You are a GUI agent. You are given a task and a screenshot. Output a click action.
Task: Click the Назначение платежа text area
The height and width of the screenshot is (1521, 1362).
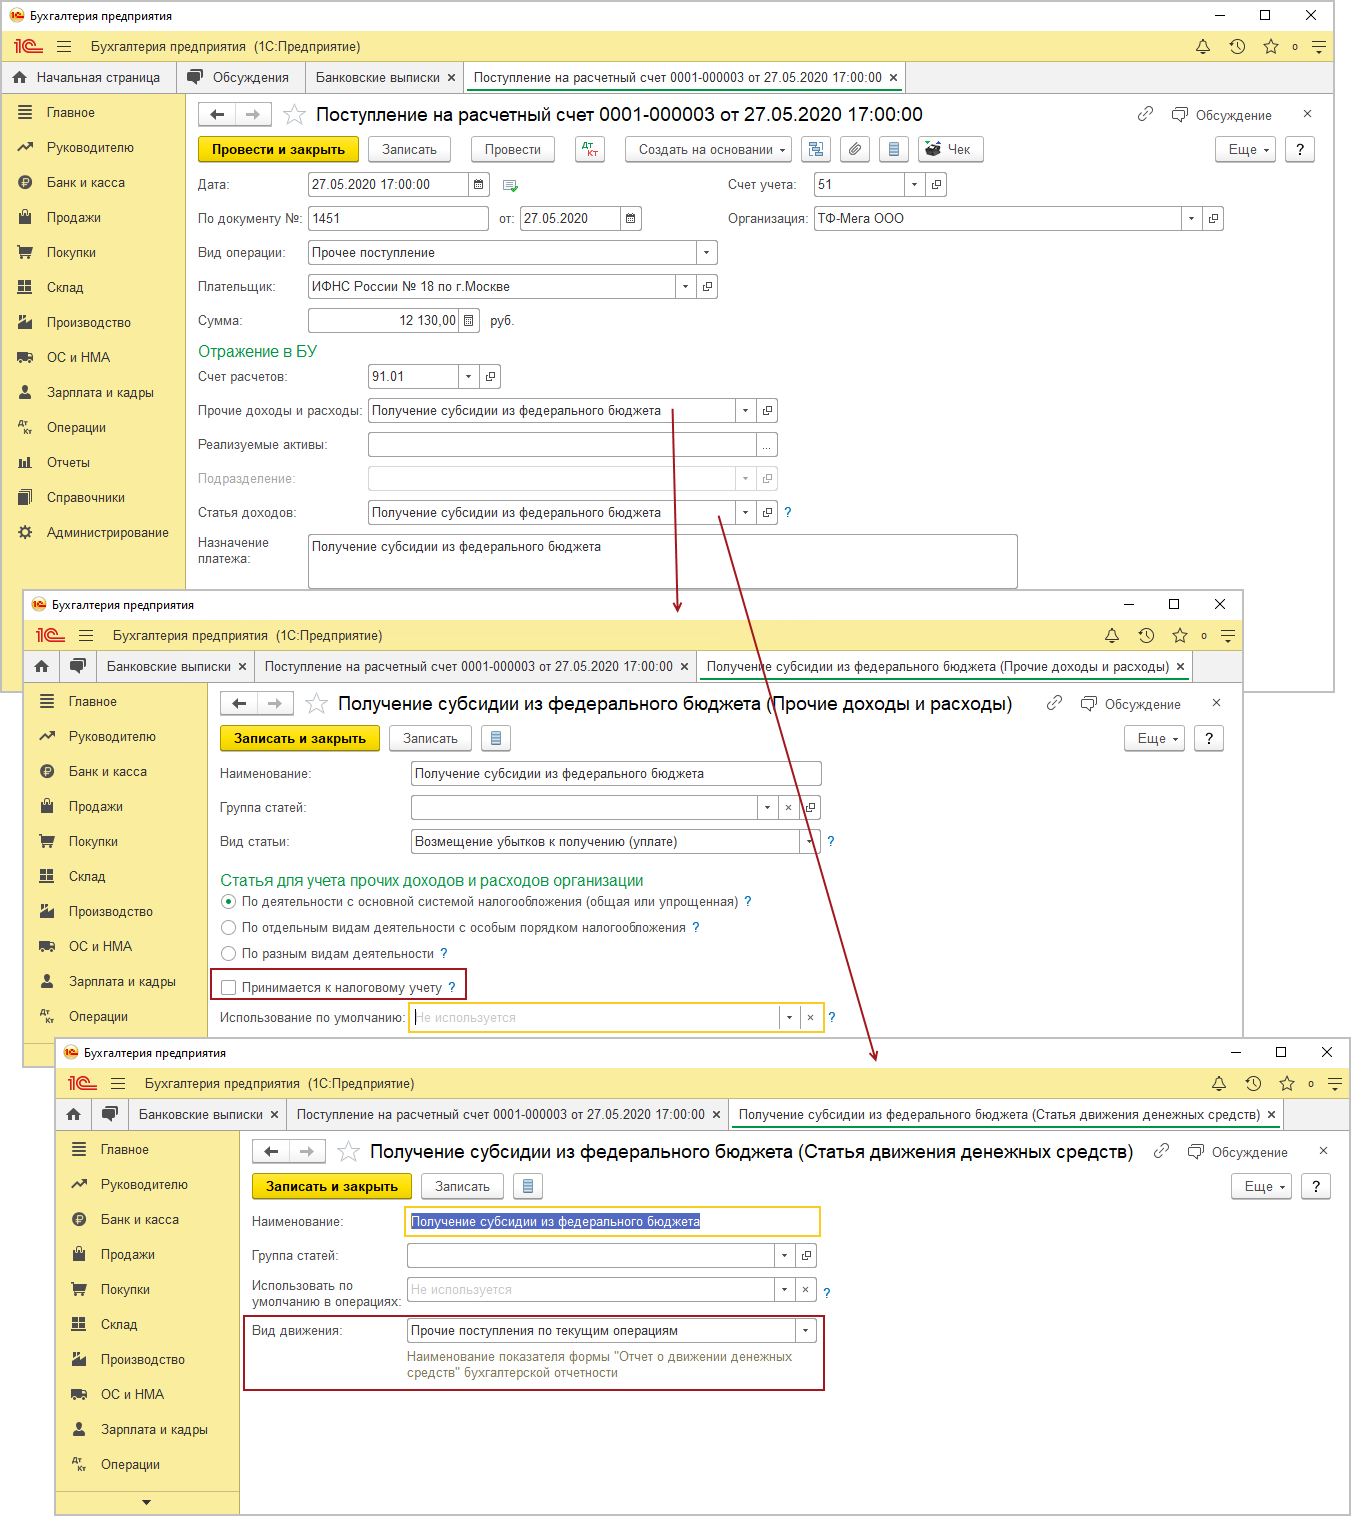[x=663, y=562]
